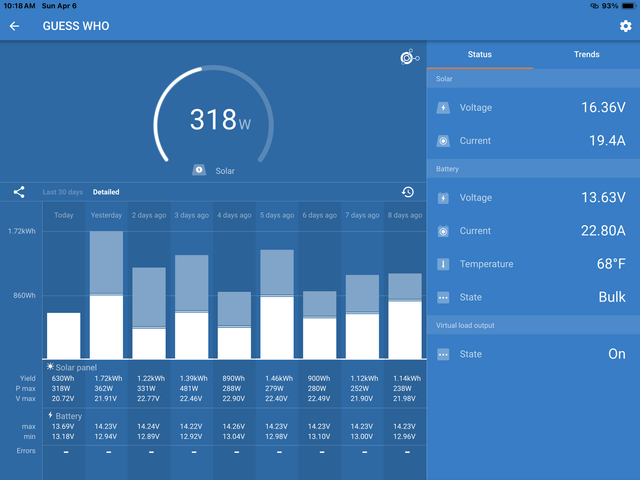
Task: Select the Today history bar
Action: click(64, 336)
